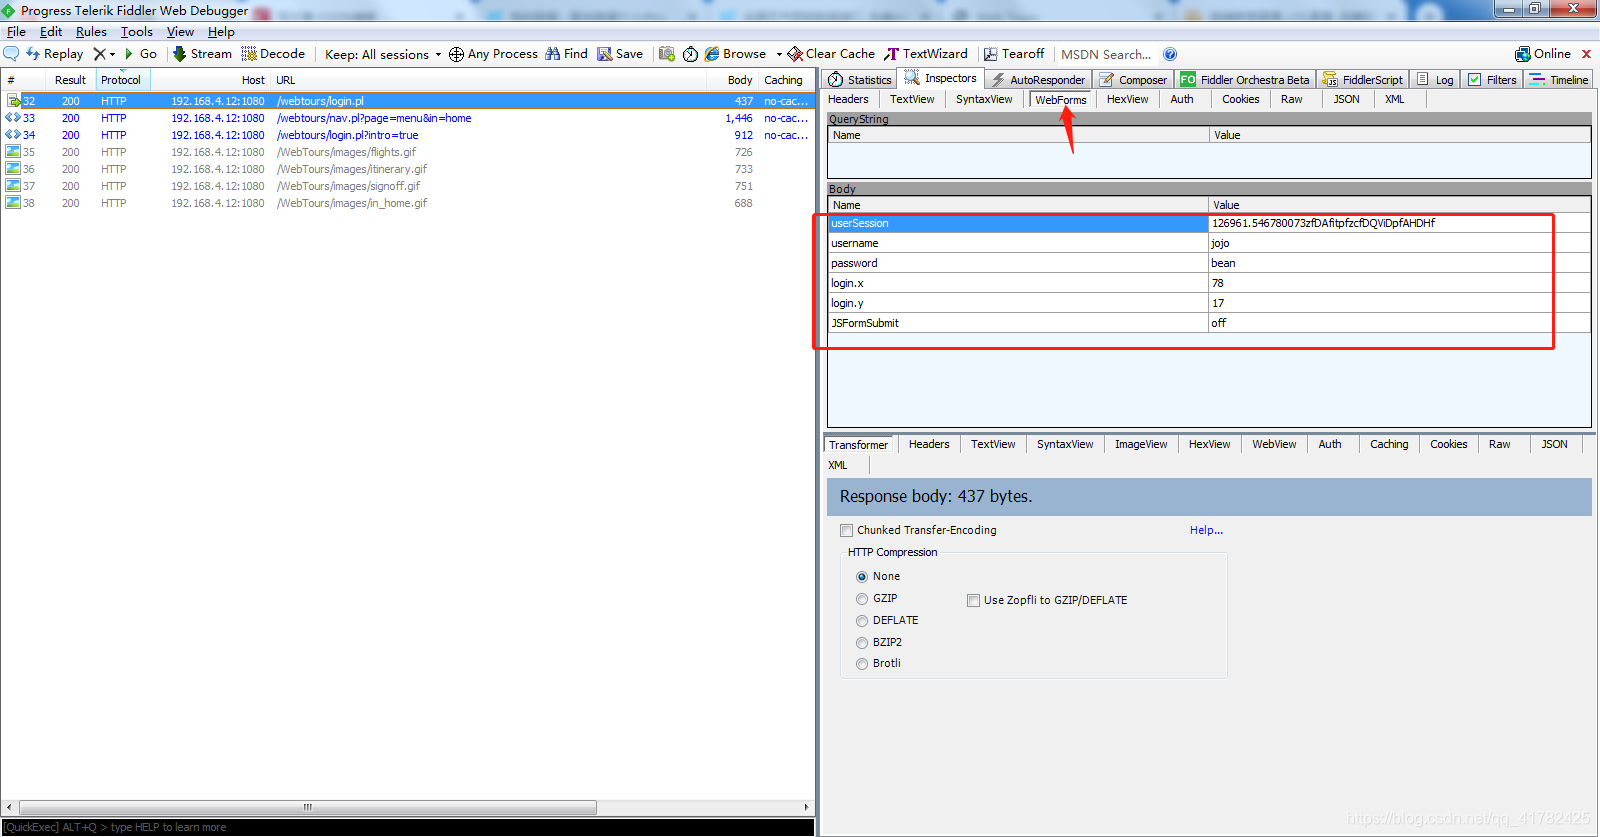Enable Use Zopfli to GZIP/DEFLATE checkbox
1600x837 pixels.
tap(973, 600)
